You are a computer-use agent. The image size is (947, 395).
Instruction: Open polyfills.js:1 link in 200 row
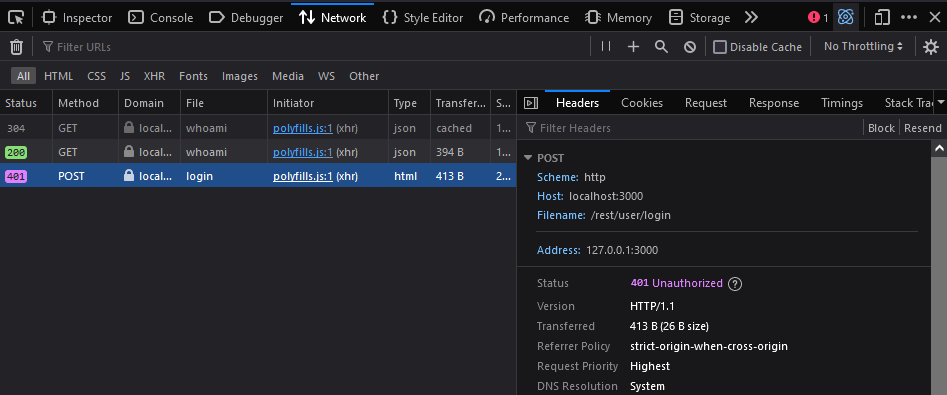(303, 152)
